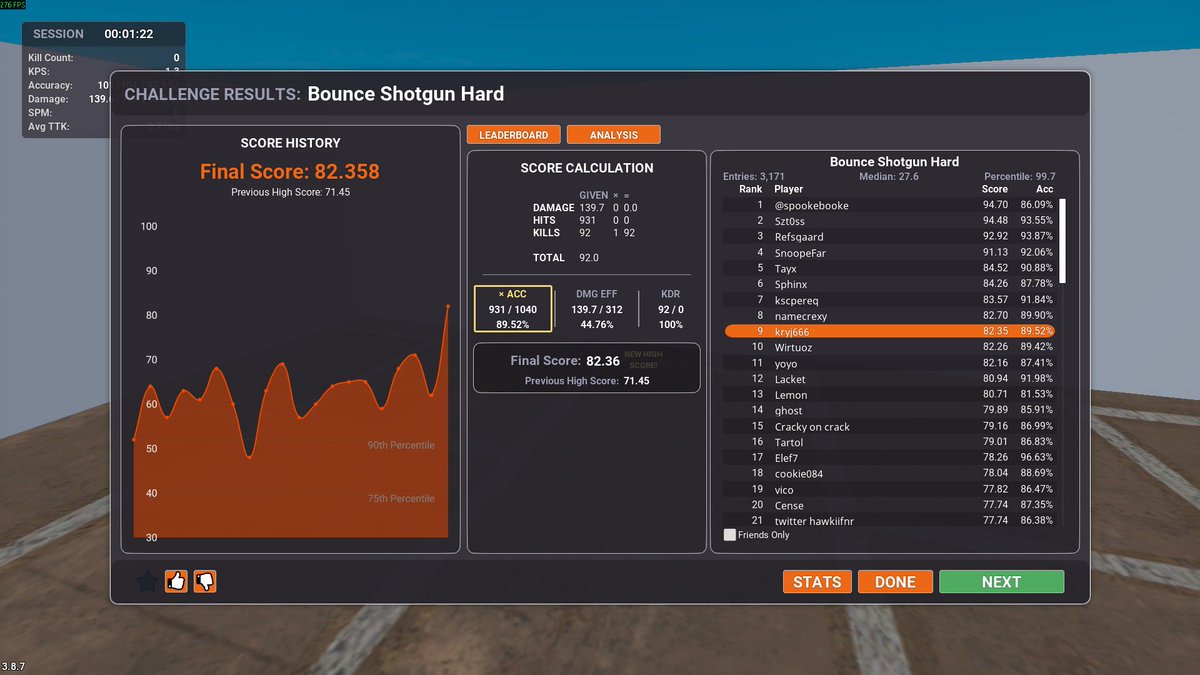Select leaderboard row for twitter hawkiifnr
Image resolution: width=1200 pixels, height=675 pixels.
pyautogui.click(x=890, y=520)
